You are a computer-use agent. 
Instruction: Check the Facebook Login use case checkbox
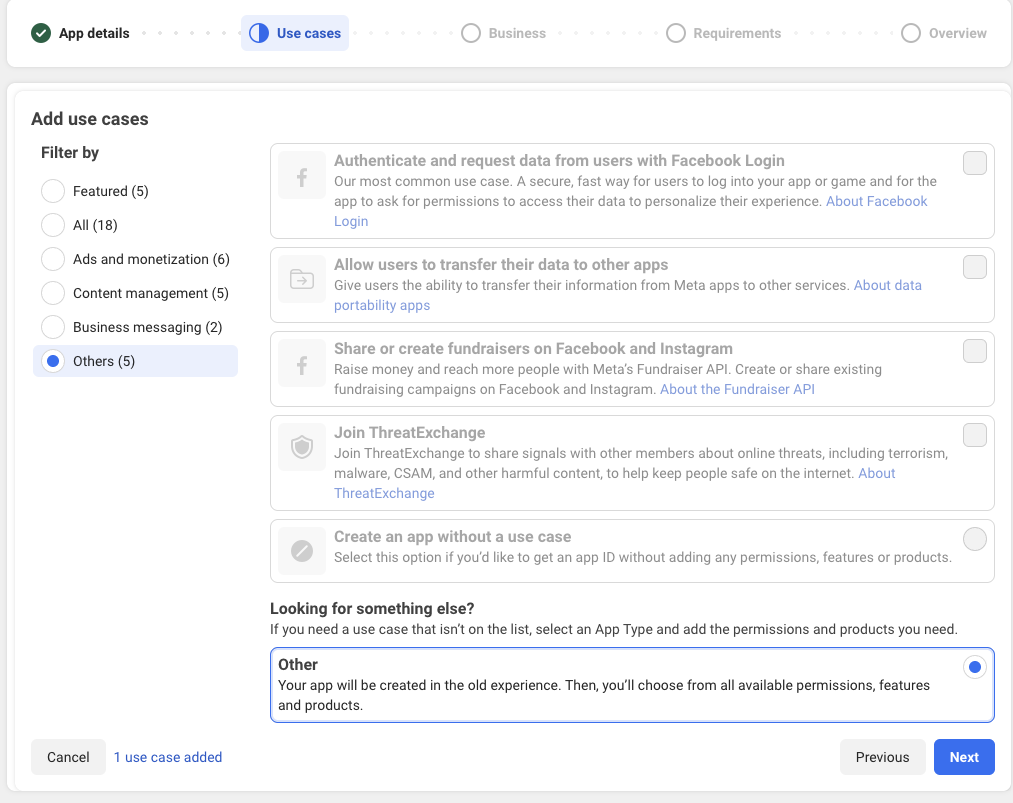click(x=974, y=163)
